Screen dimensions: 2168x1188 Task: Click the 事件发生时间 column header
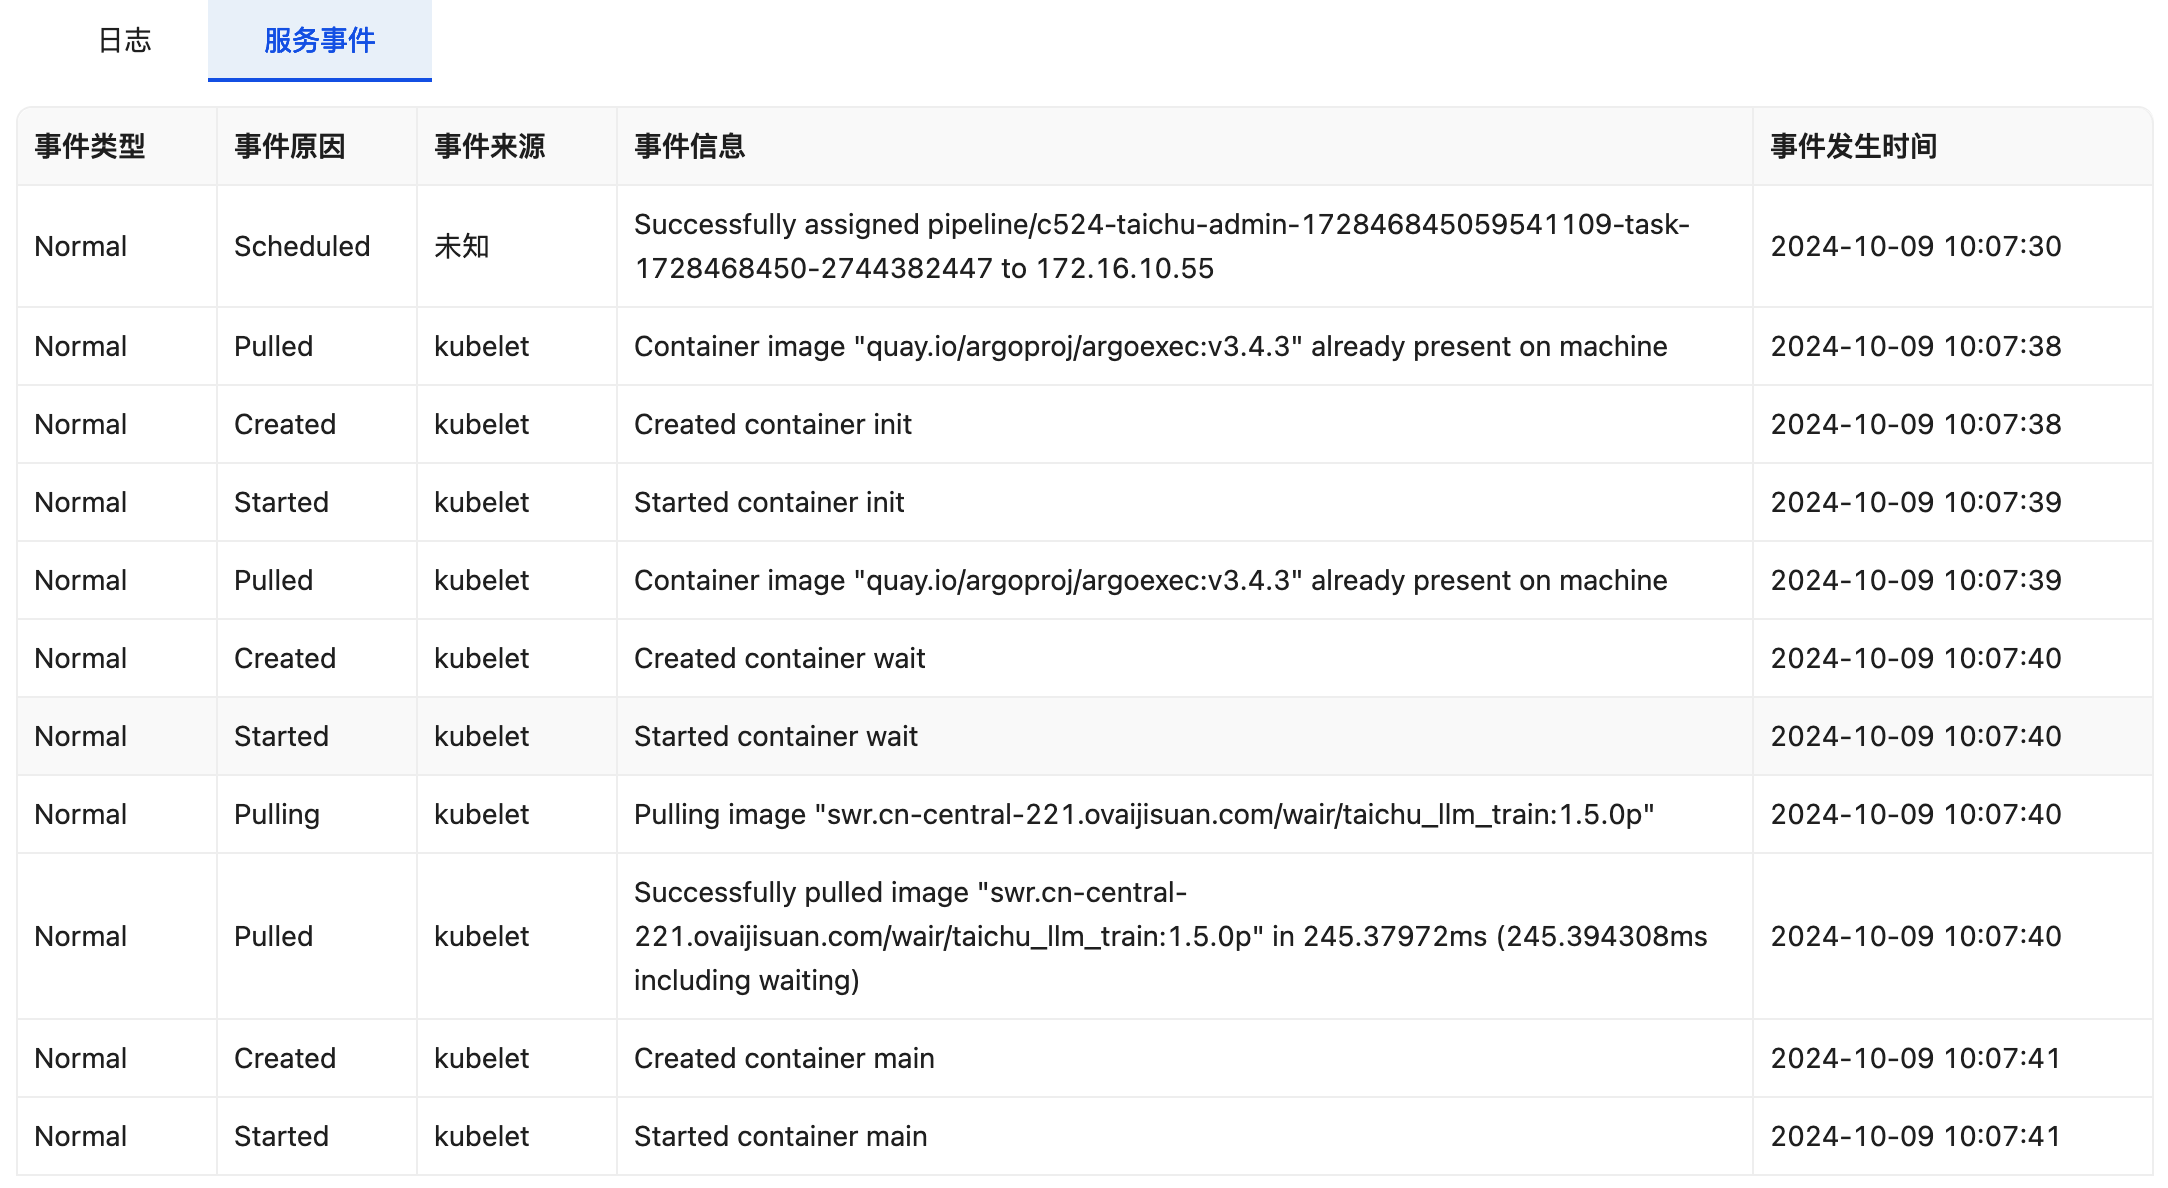click(1854, 147)
